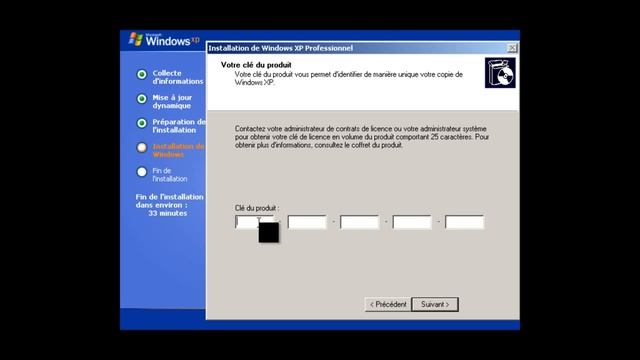Click the "Collecte d'informations" step text

coord(178,77)
